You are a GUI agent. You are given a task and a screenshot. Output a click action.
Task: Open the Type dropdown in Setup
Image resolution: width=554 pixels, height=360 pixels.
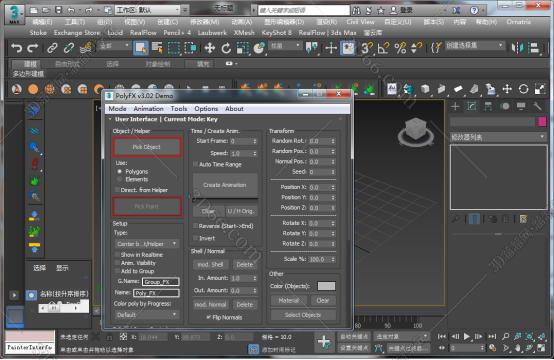pyautogui.click(x=147, y=244)
